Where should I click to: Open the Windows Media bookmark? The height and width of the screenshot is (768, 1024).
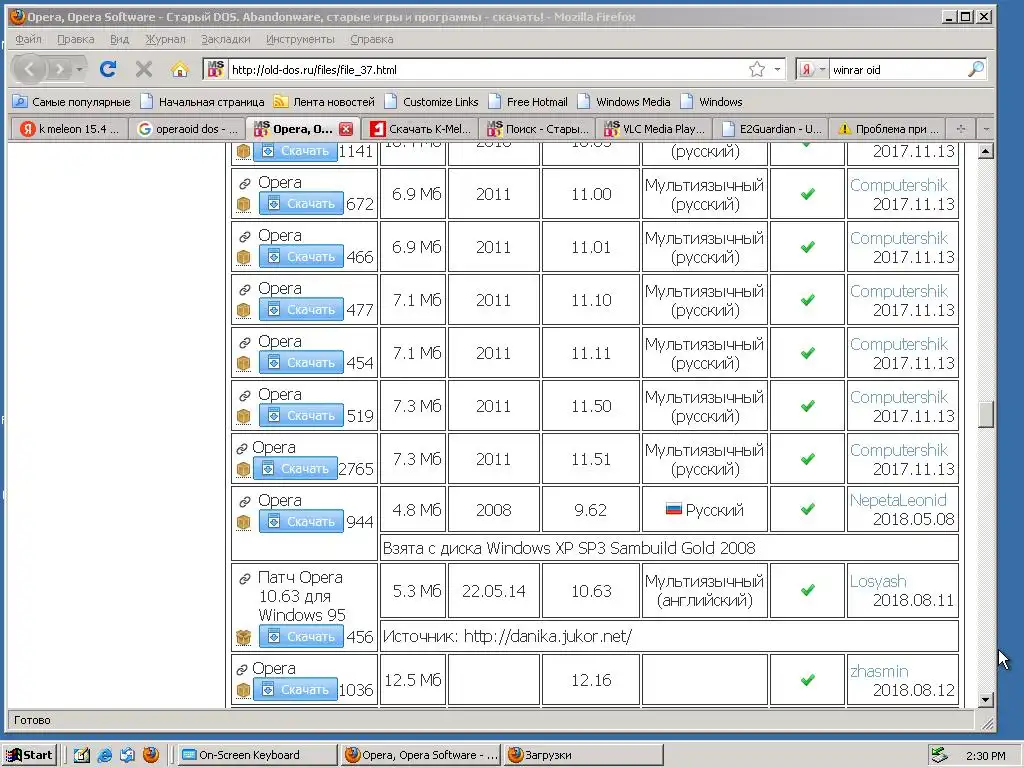(x=624, y=102)
